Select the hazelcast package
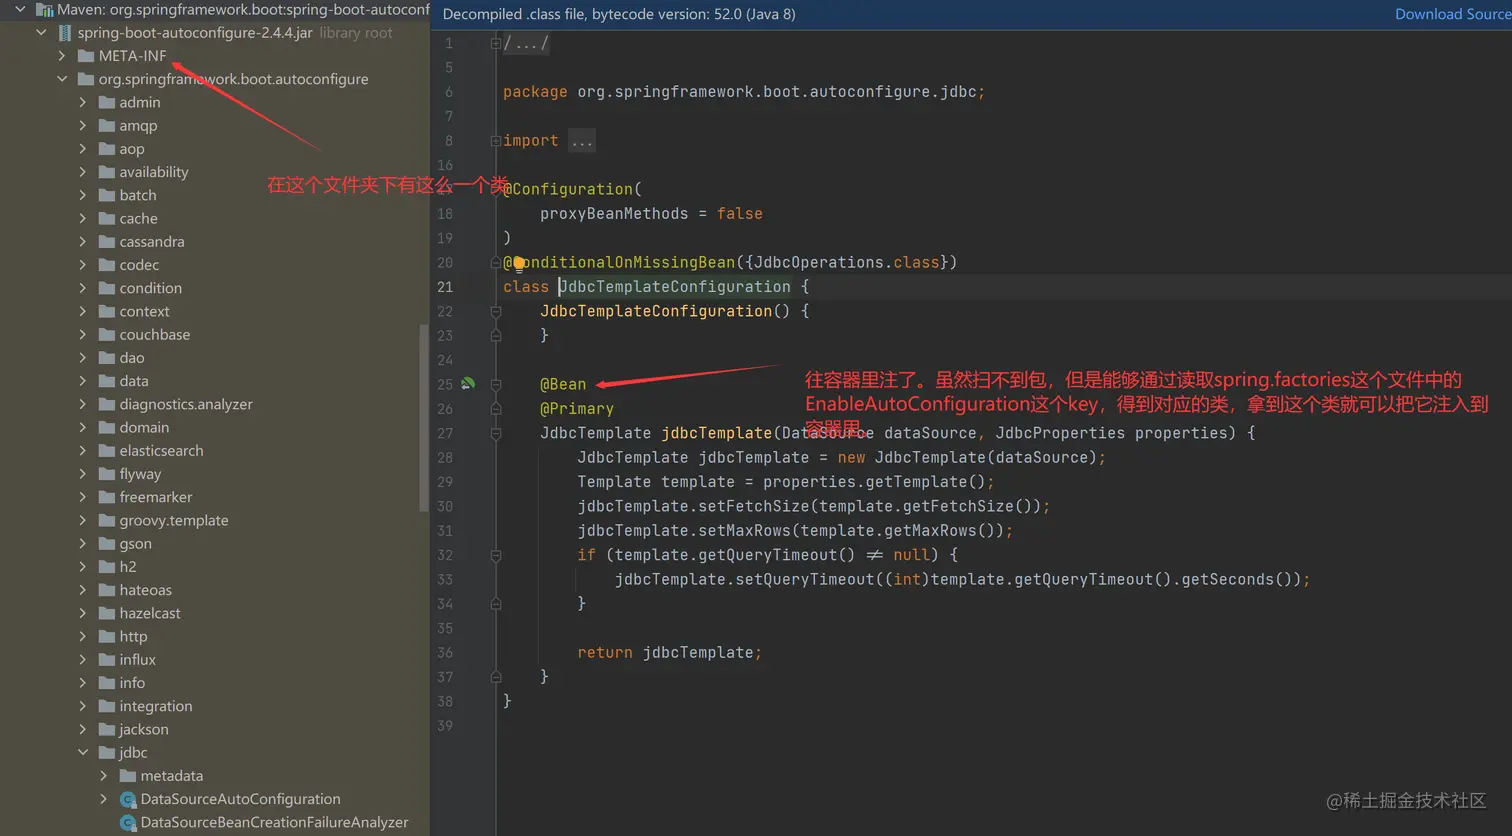 click(x=150, y=613)
